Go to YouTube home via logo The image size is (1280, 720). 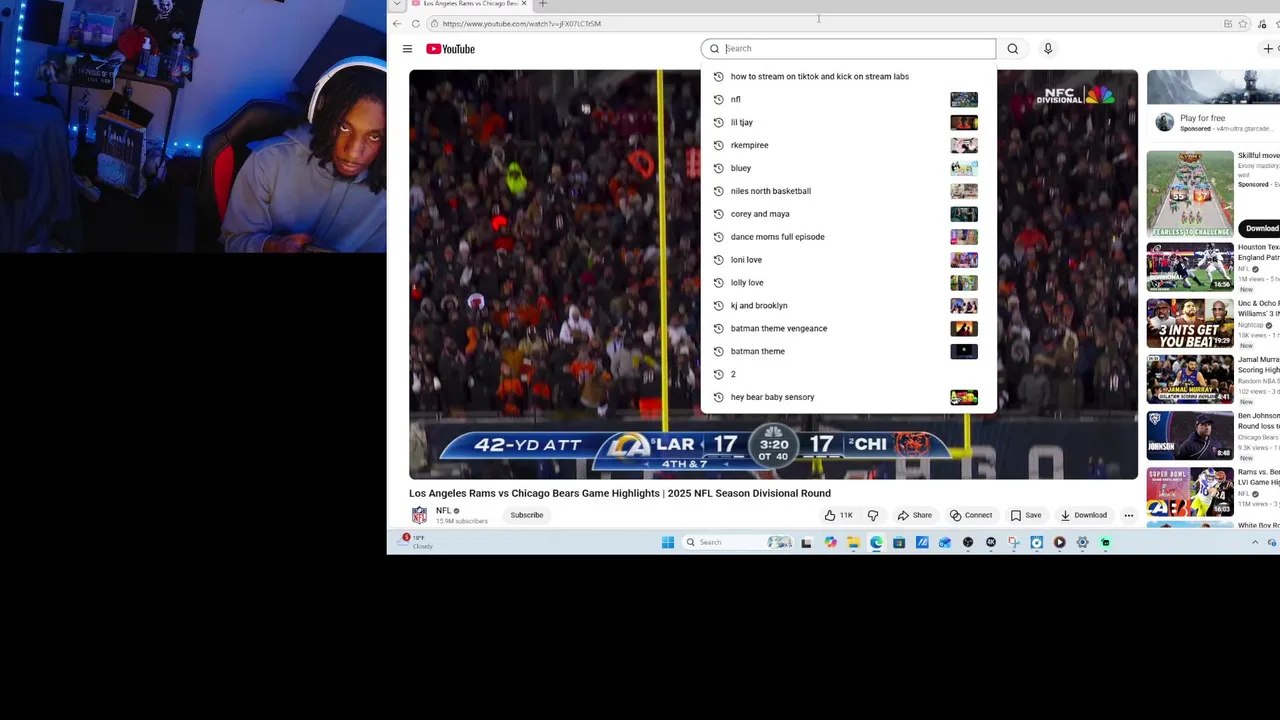450,49
